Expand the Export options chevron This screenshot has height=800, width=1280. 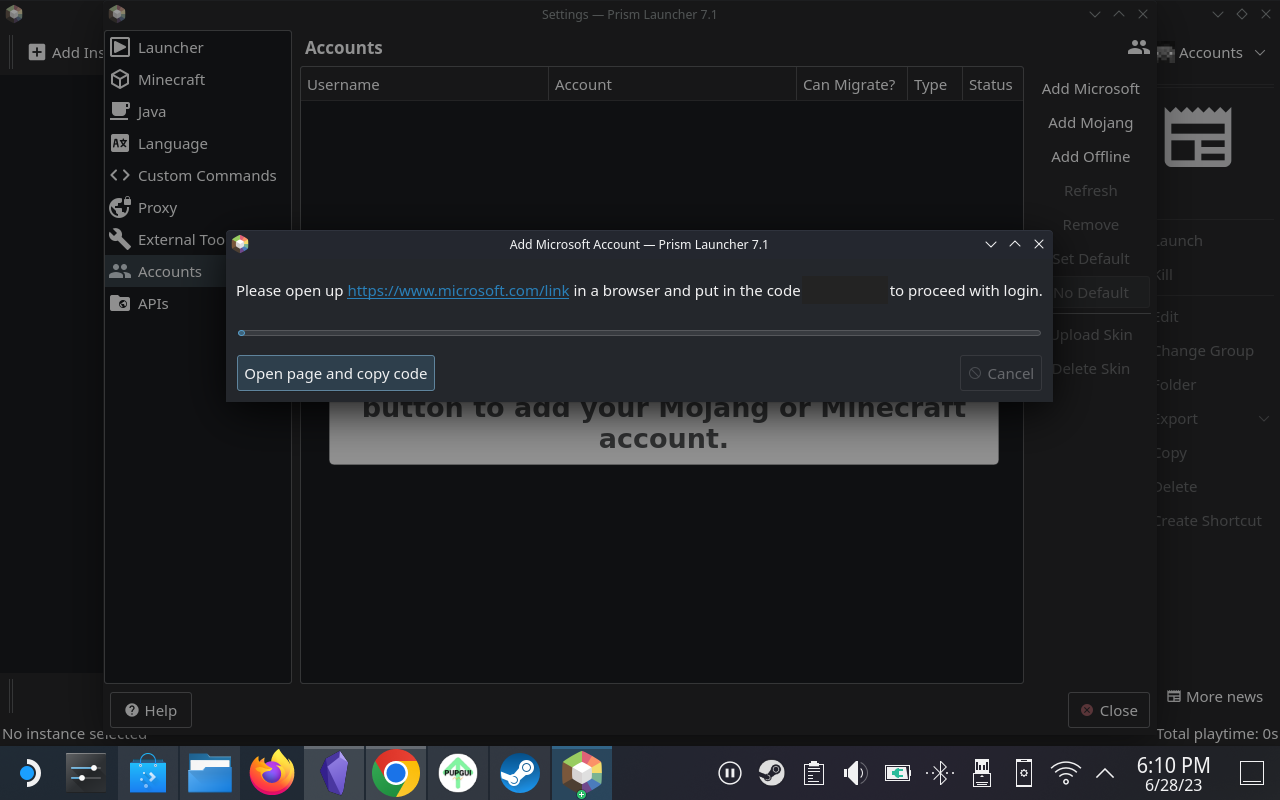tap(1263, 418)
